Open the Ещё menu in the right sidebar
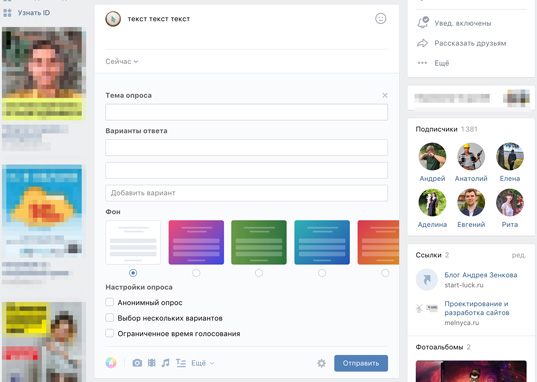The height and width of the screenshot is (382, 537). pyautogui.click(x=441, y=63)
